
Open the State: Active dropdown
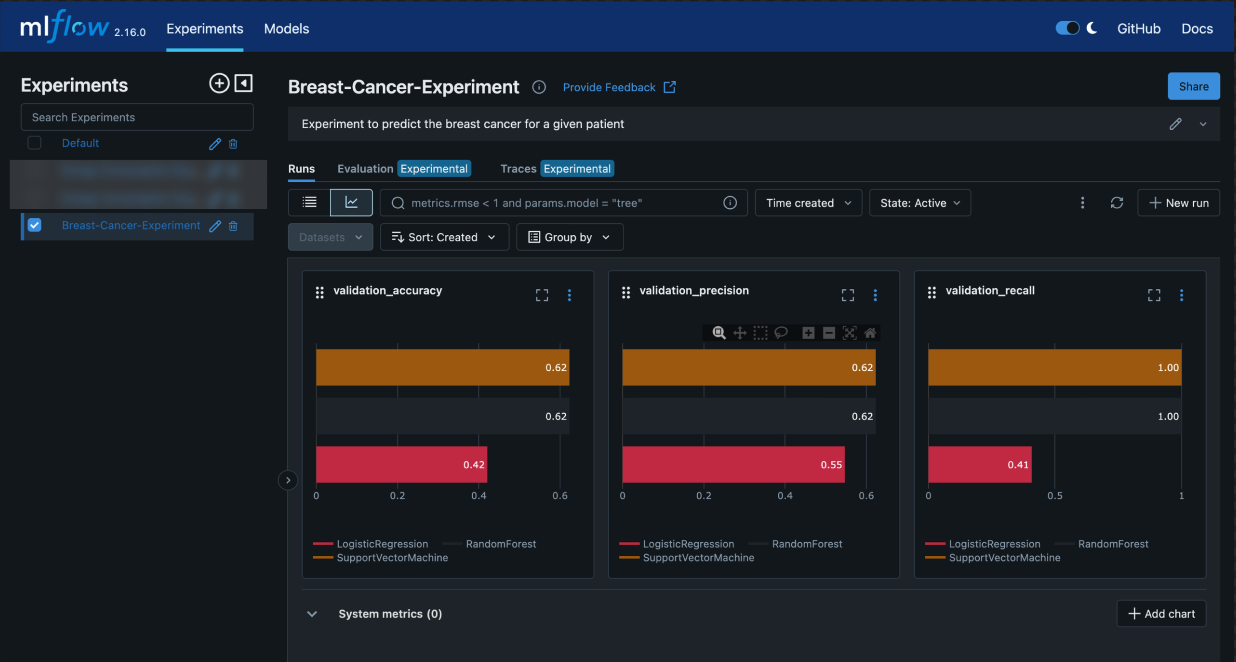click(919, 203)
